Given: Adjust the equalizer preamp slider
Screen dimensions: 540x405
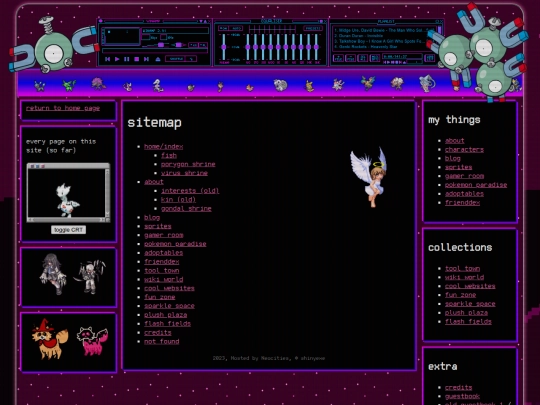Looking at the screenshot, I should click(x=224, y=47).
